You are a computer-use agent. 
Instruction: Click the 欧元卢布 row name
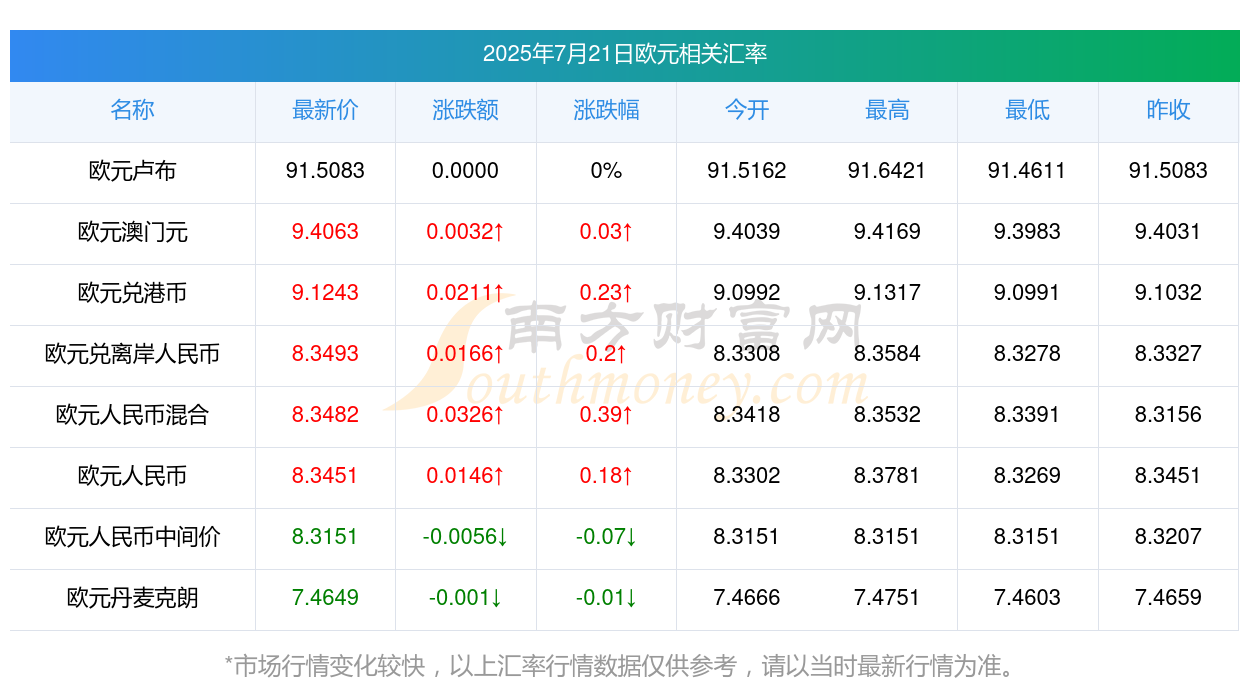[x=132, y=171]
